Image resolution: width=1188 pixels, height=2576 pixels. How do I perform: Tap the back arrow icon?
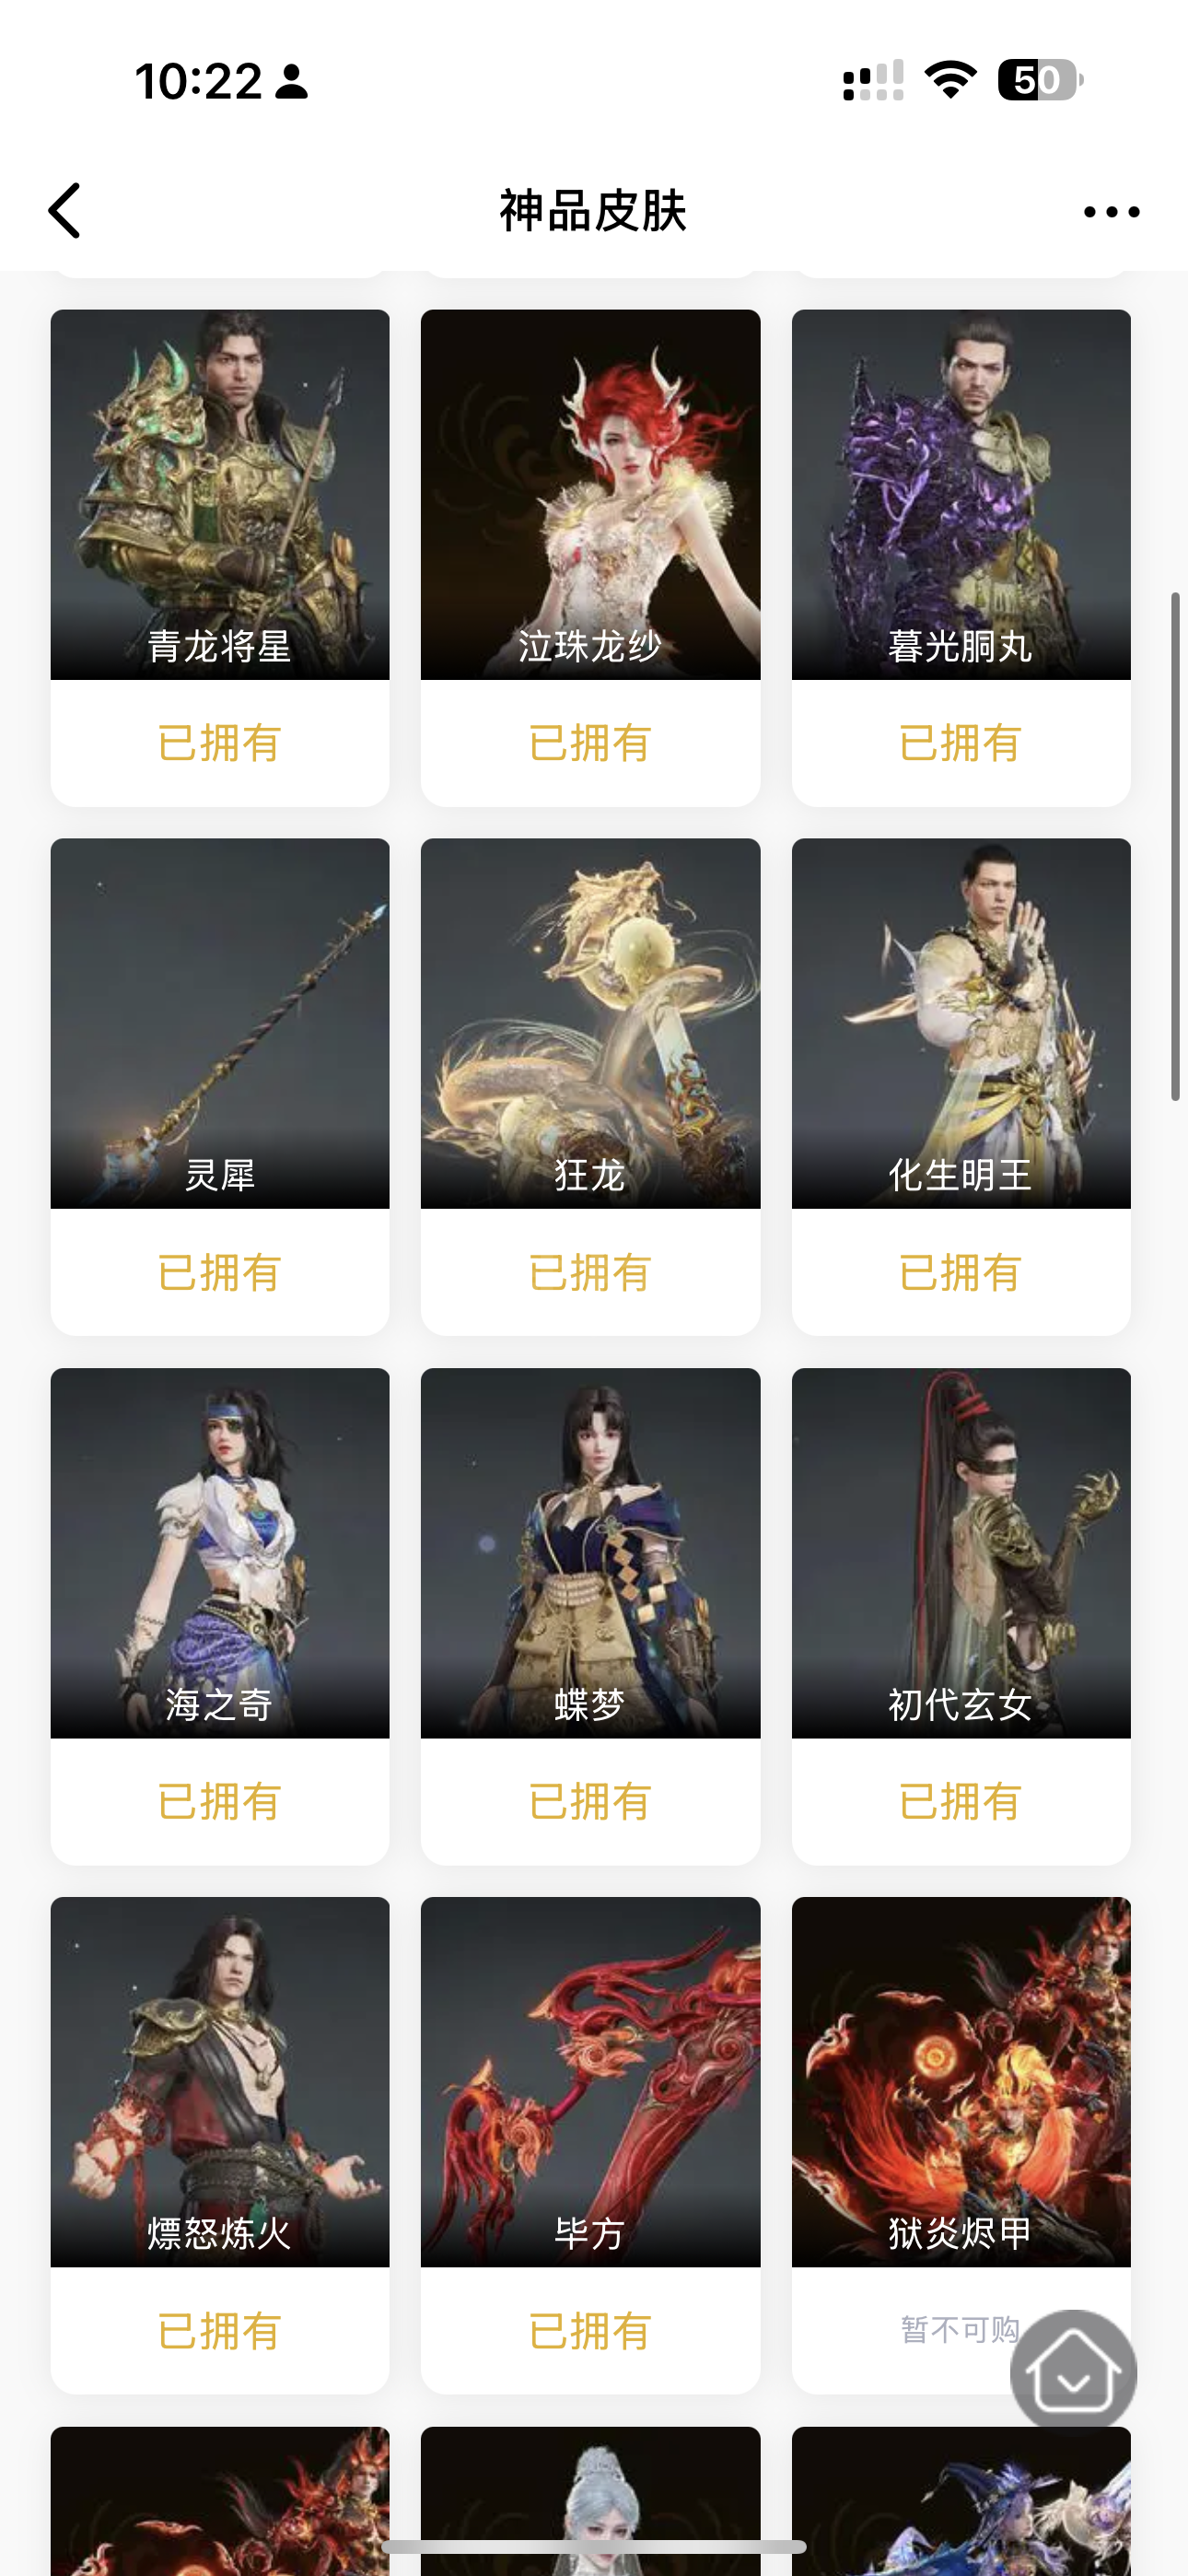[x=65, y=211]
